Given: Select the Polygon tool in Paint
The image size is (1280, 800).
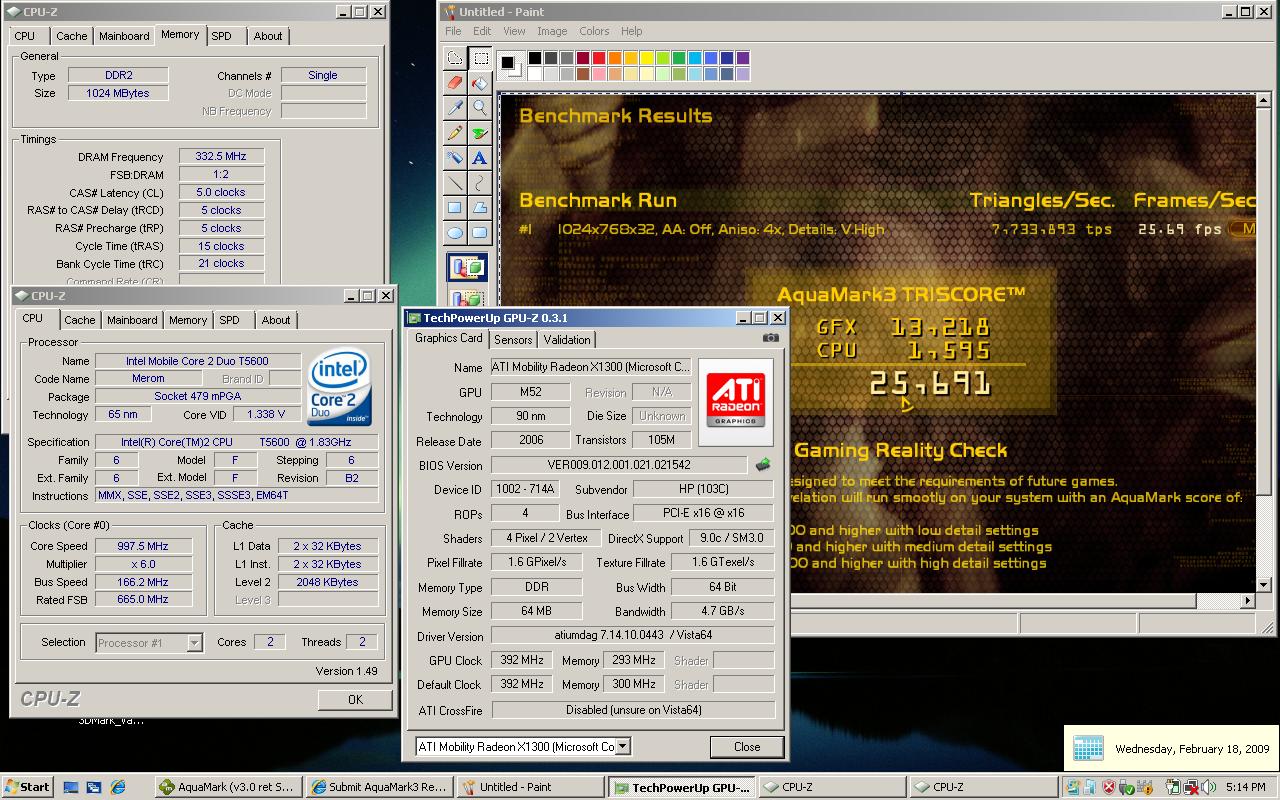Looking at the screenshot, I should 480,208.
